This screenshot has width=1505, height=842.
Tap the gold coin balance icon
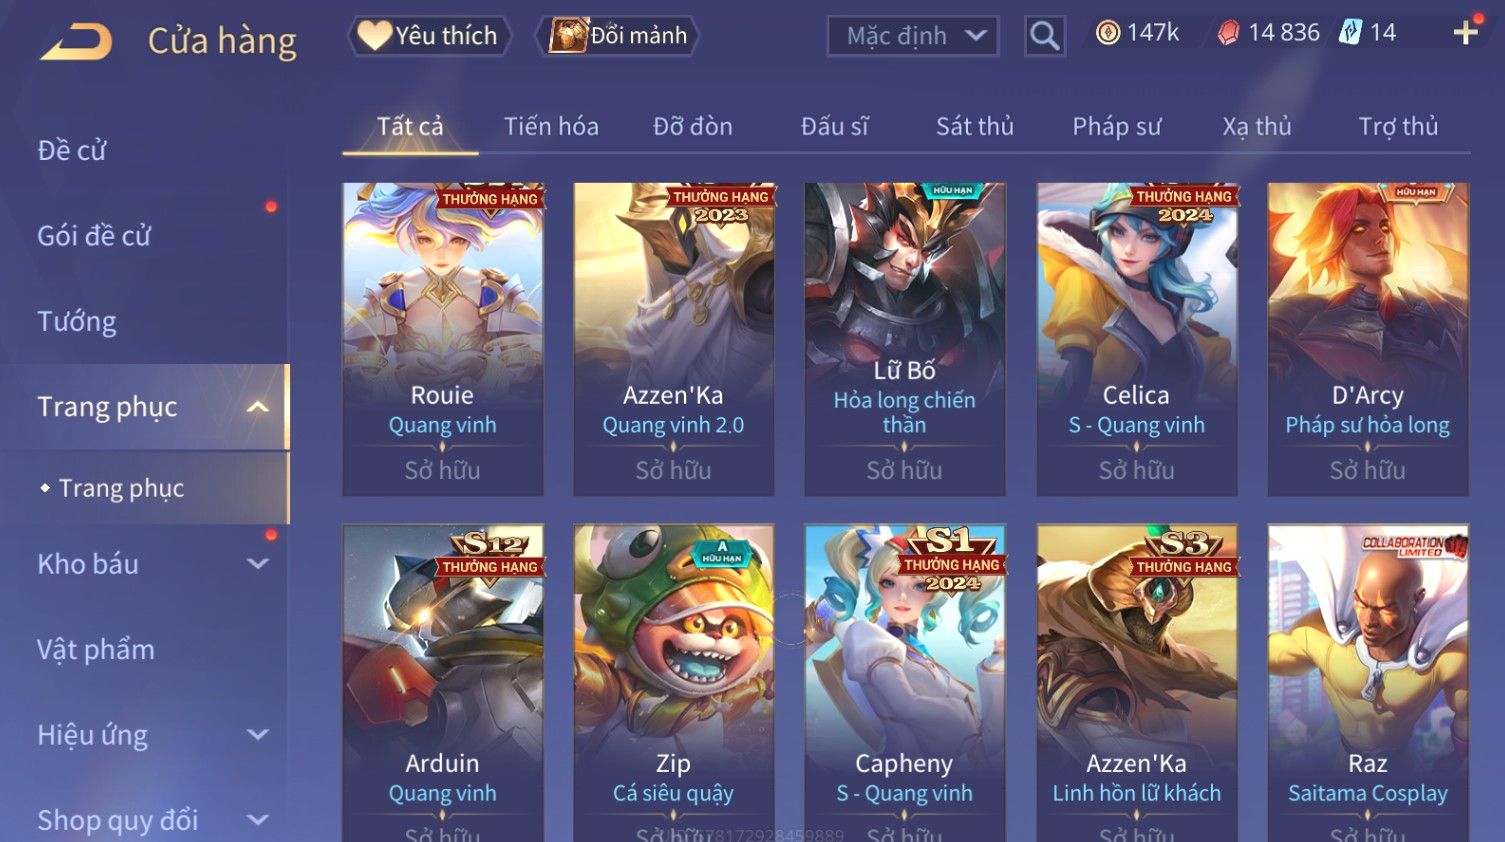coord(1107,33)
